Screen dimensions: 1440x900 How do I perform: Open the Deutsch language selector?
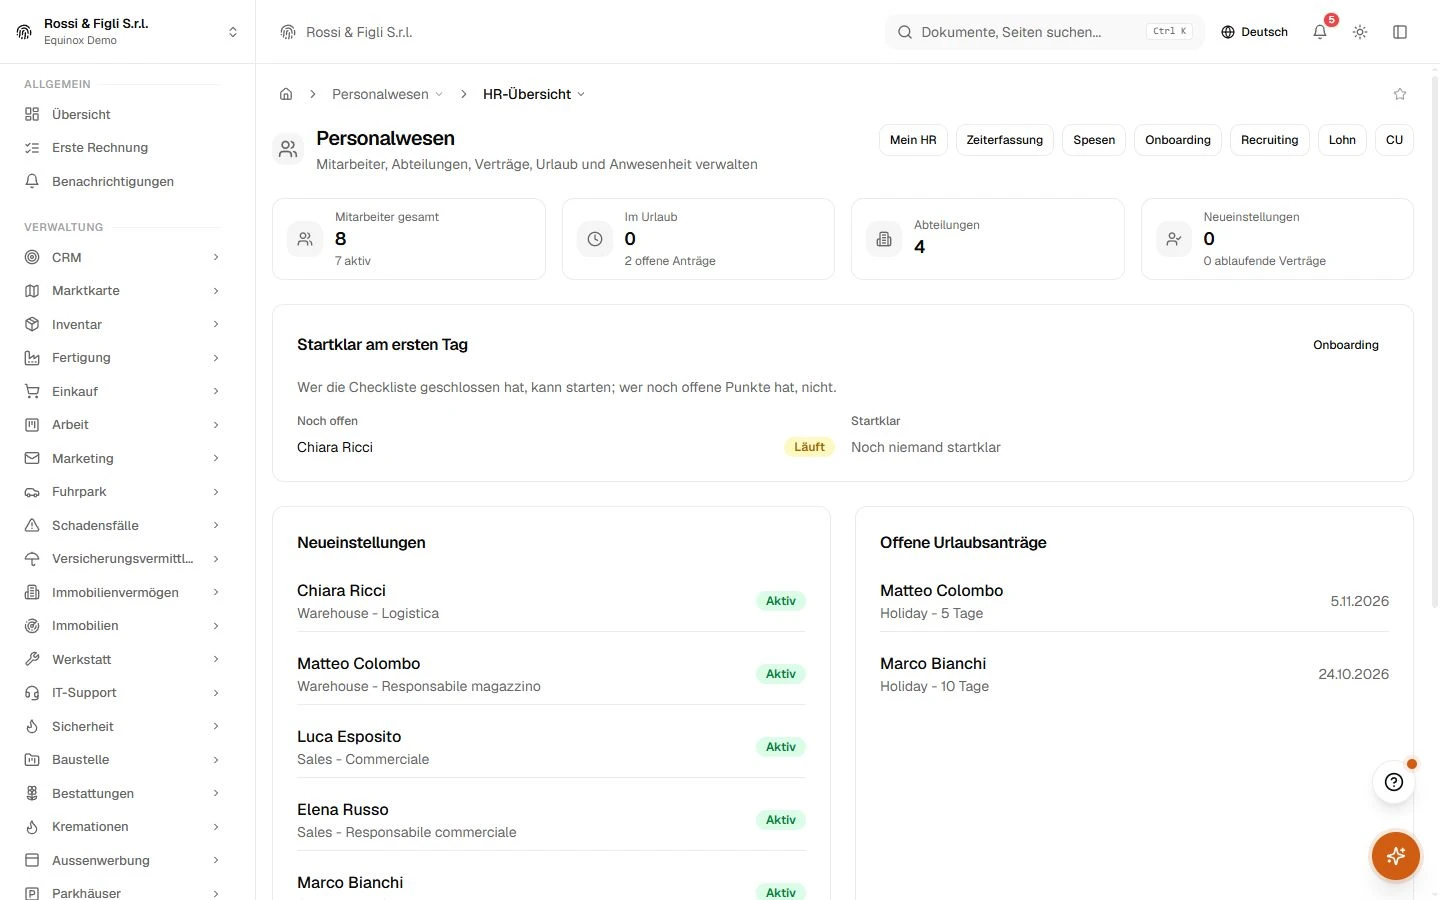point(1254,32)
